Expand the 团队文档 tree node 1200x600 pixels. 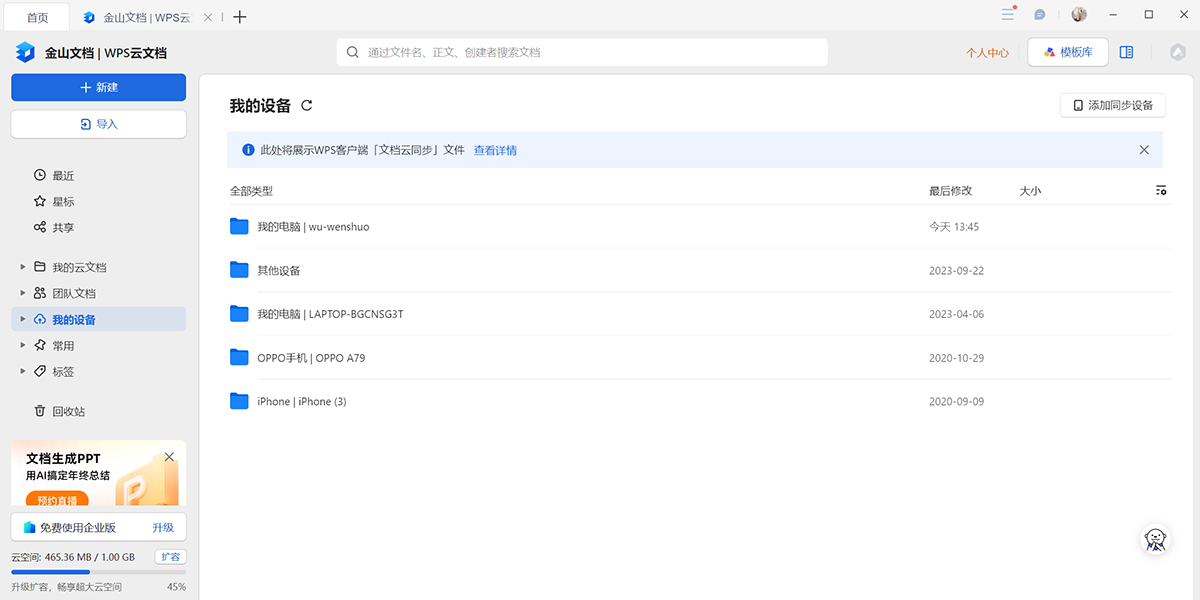pos(23,293)
